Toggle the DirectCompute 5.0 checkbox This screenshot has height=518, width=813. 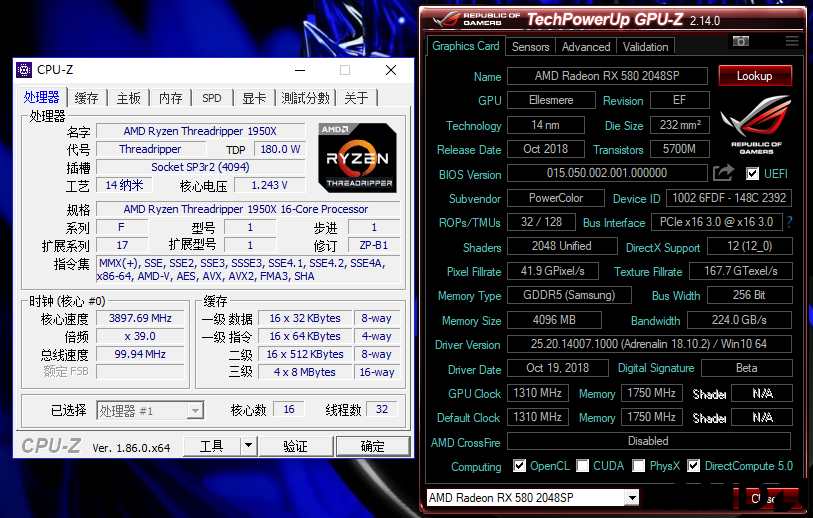coord(693,466)
